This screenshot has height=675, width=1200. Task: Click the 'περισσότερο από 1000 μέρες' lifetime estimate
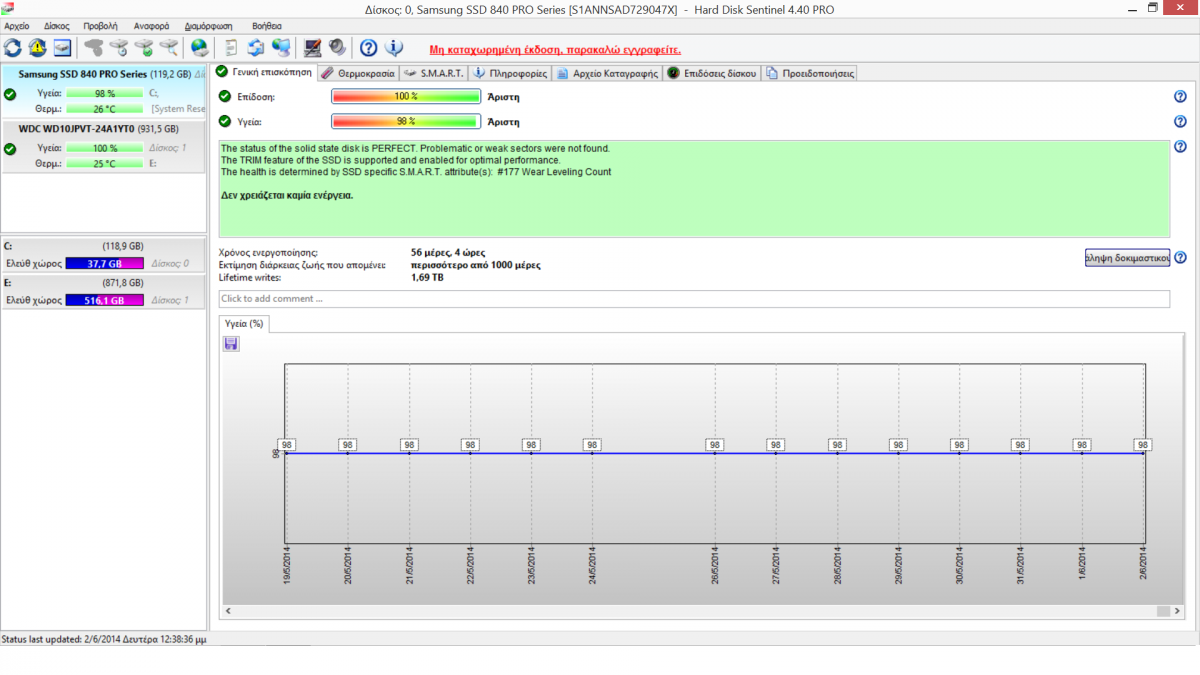pos(476,265)
